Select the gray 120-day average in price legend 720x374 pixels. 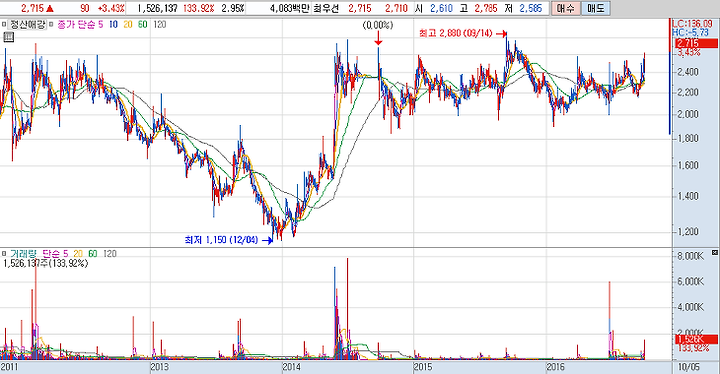(159, 25)
